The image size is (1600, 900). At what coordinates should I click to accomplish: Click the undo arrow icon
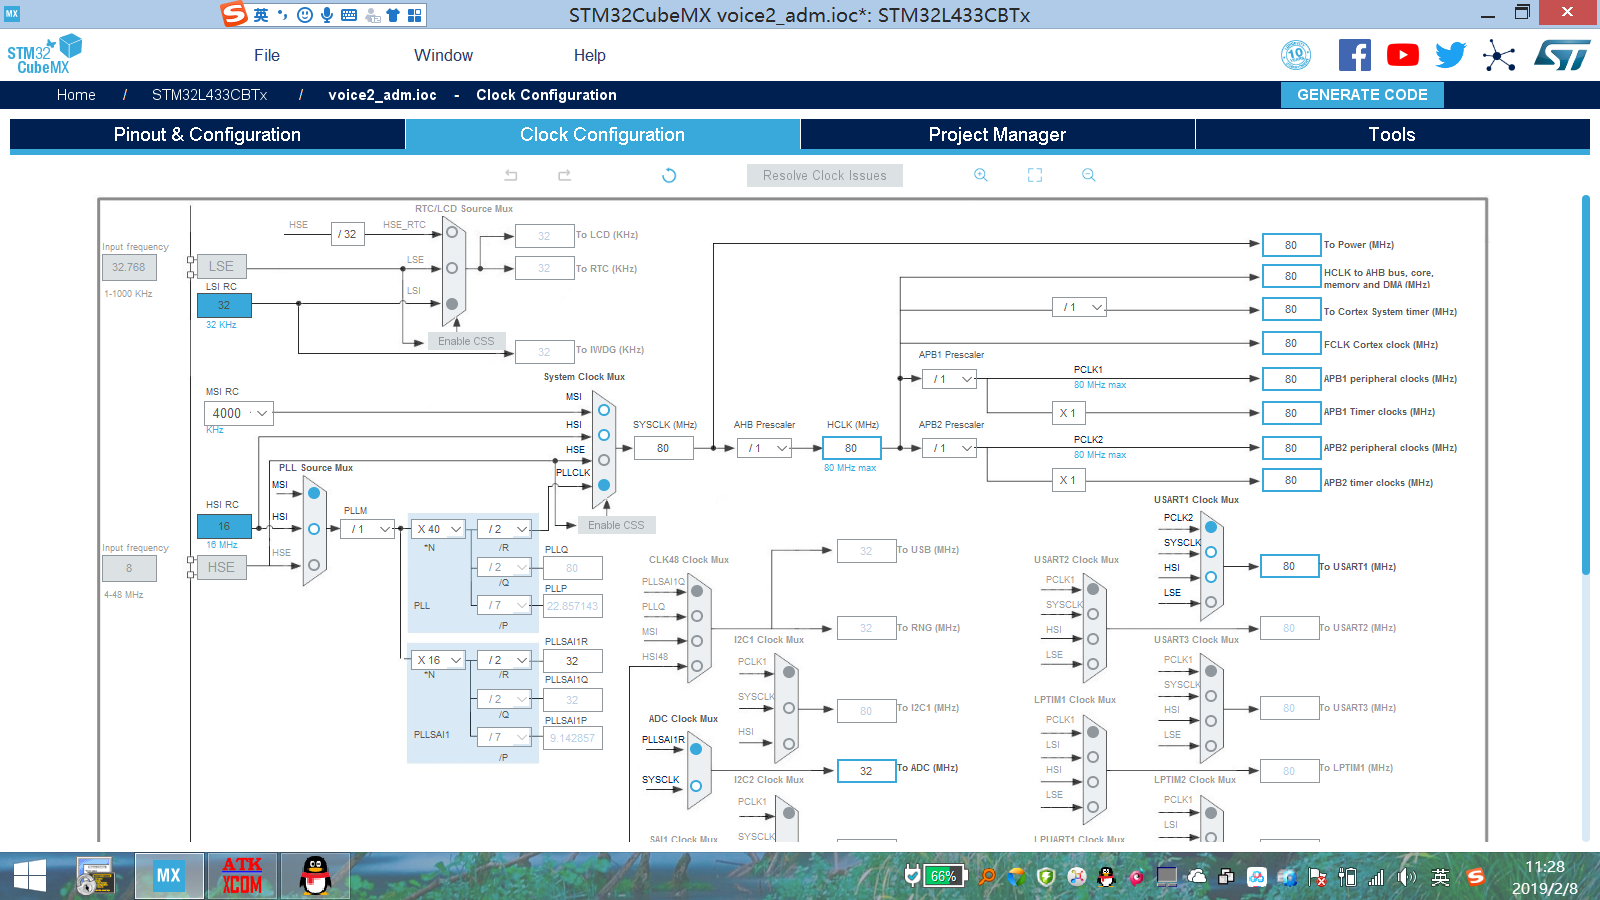click(511, 175)
